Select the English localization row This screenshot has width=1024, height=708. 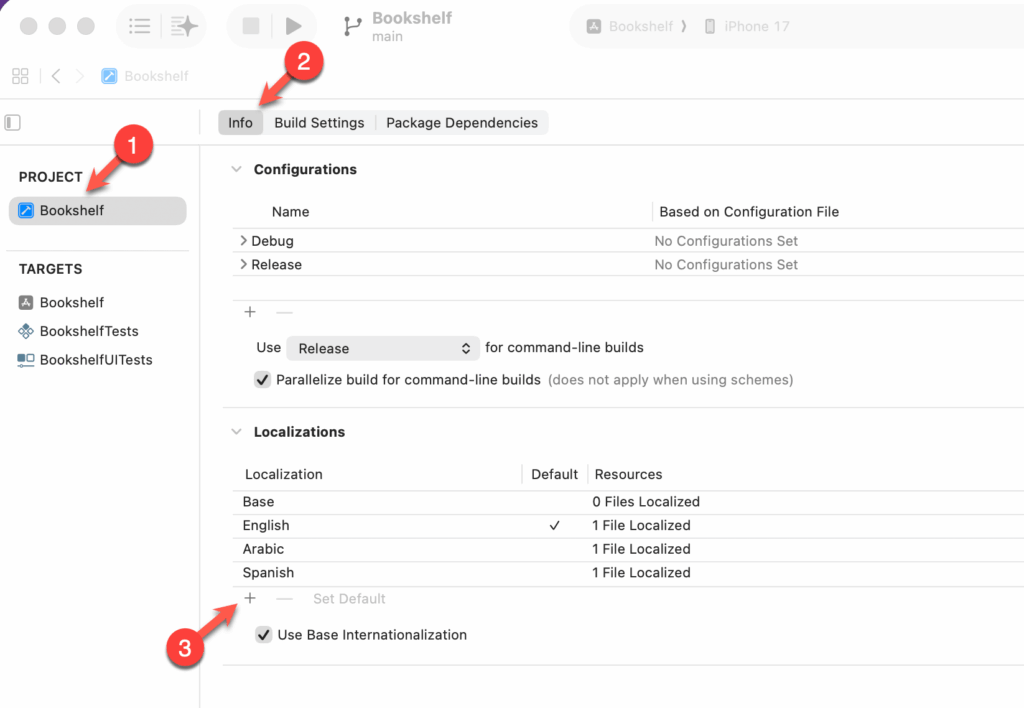click(627, 525)
